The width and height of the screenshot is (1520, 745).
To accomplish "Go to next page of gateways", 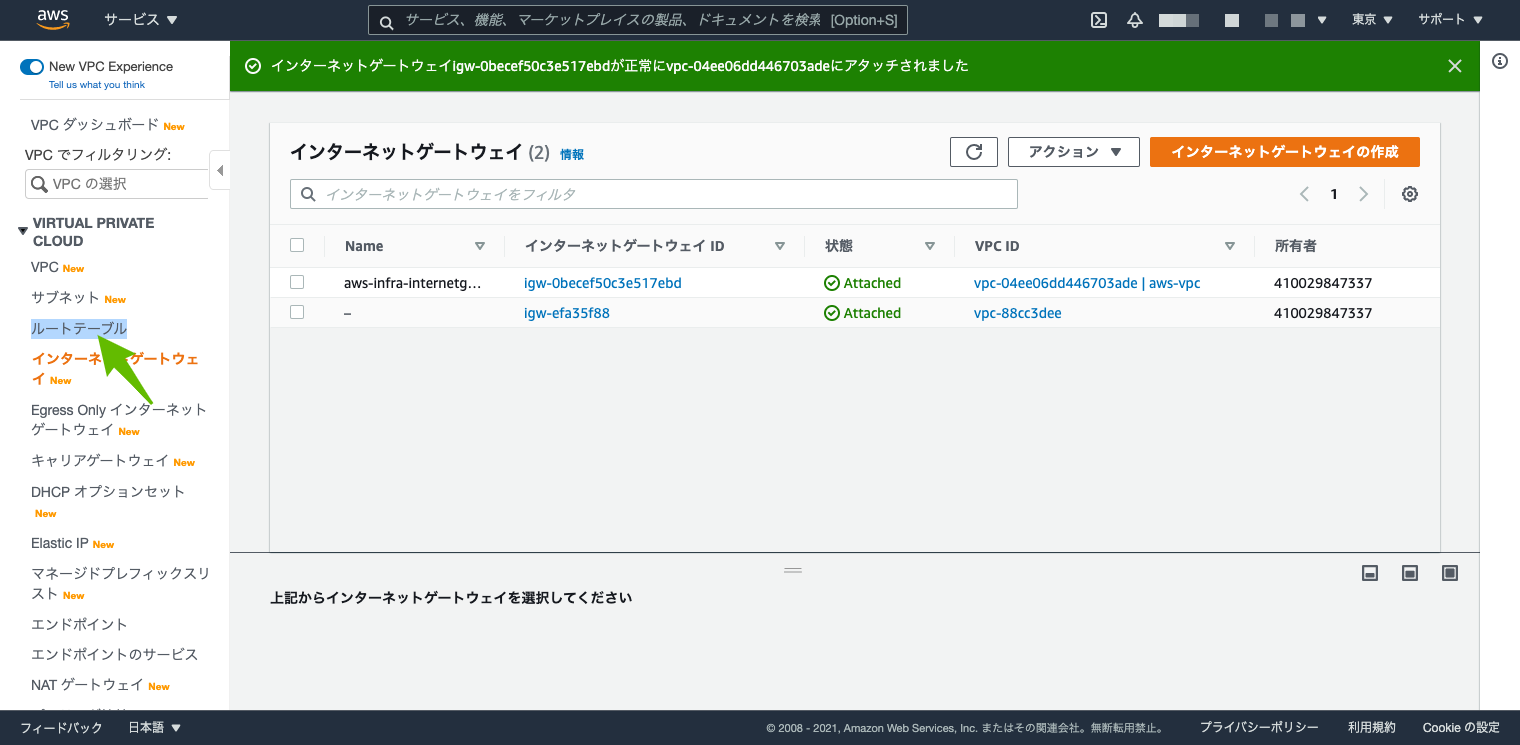I will coord(1363,194).
